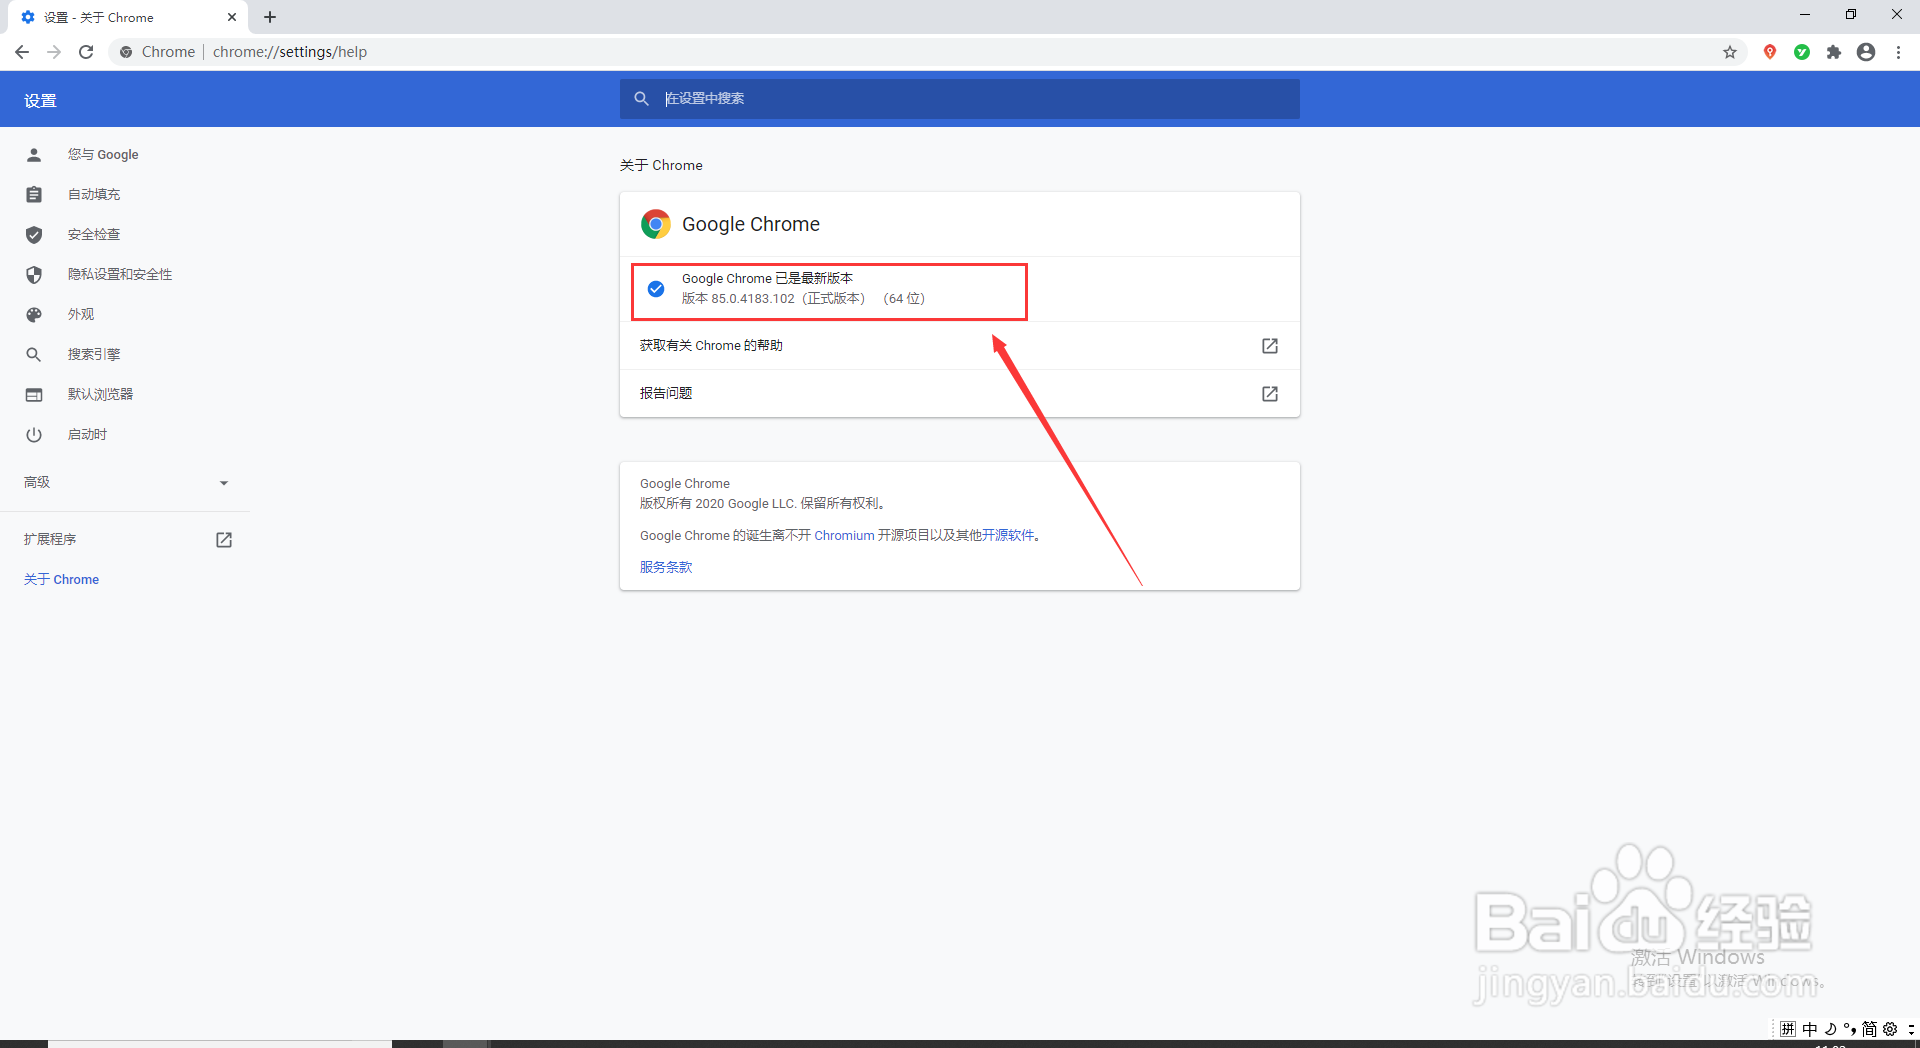Click the search field 在设置中搜索

[x=960, y=99]
